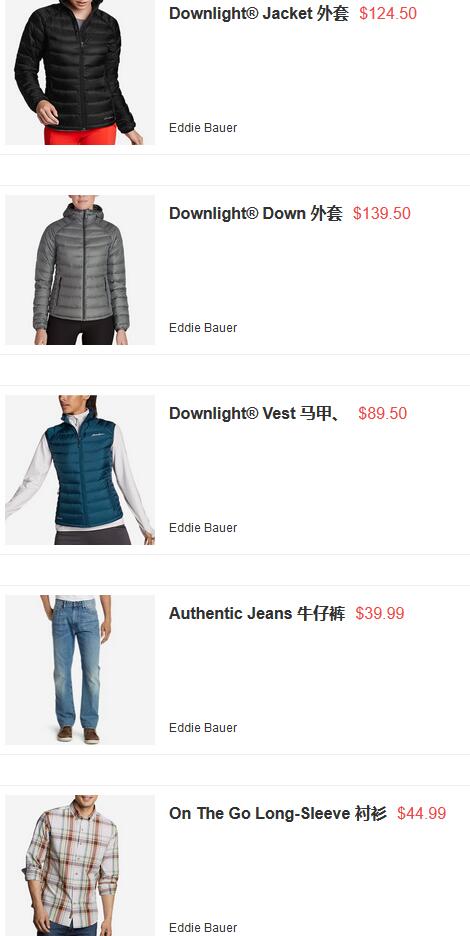Image resolution: width=470 pixels, height=936 pixels.
Task: Click the Downlight® Jacket 外套 title
Action: click(259, 14)
